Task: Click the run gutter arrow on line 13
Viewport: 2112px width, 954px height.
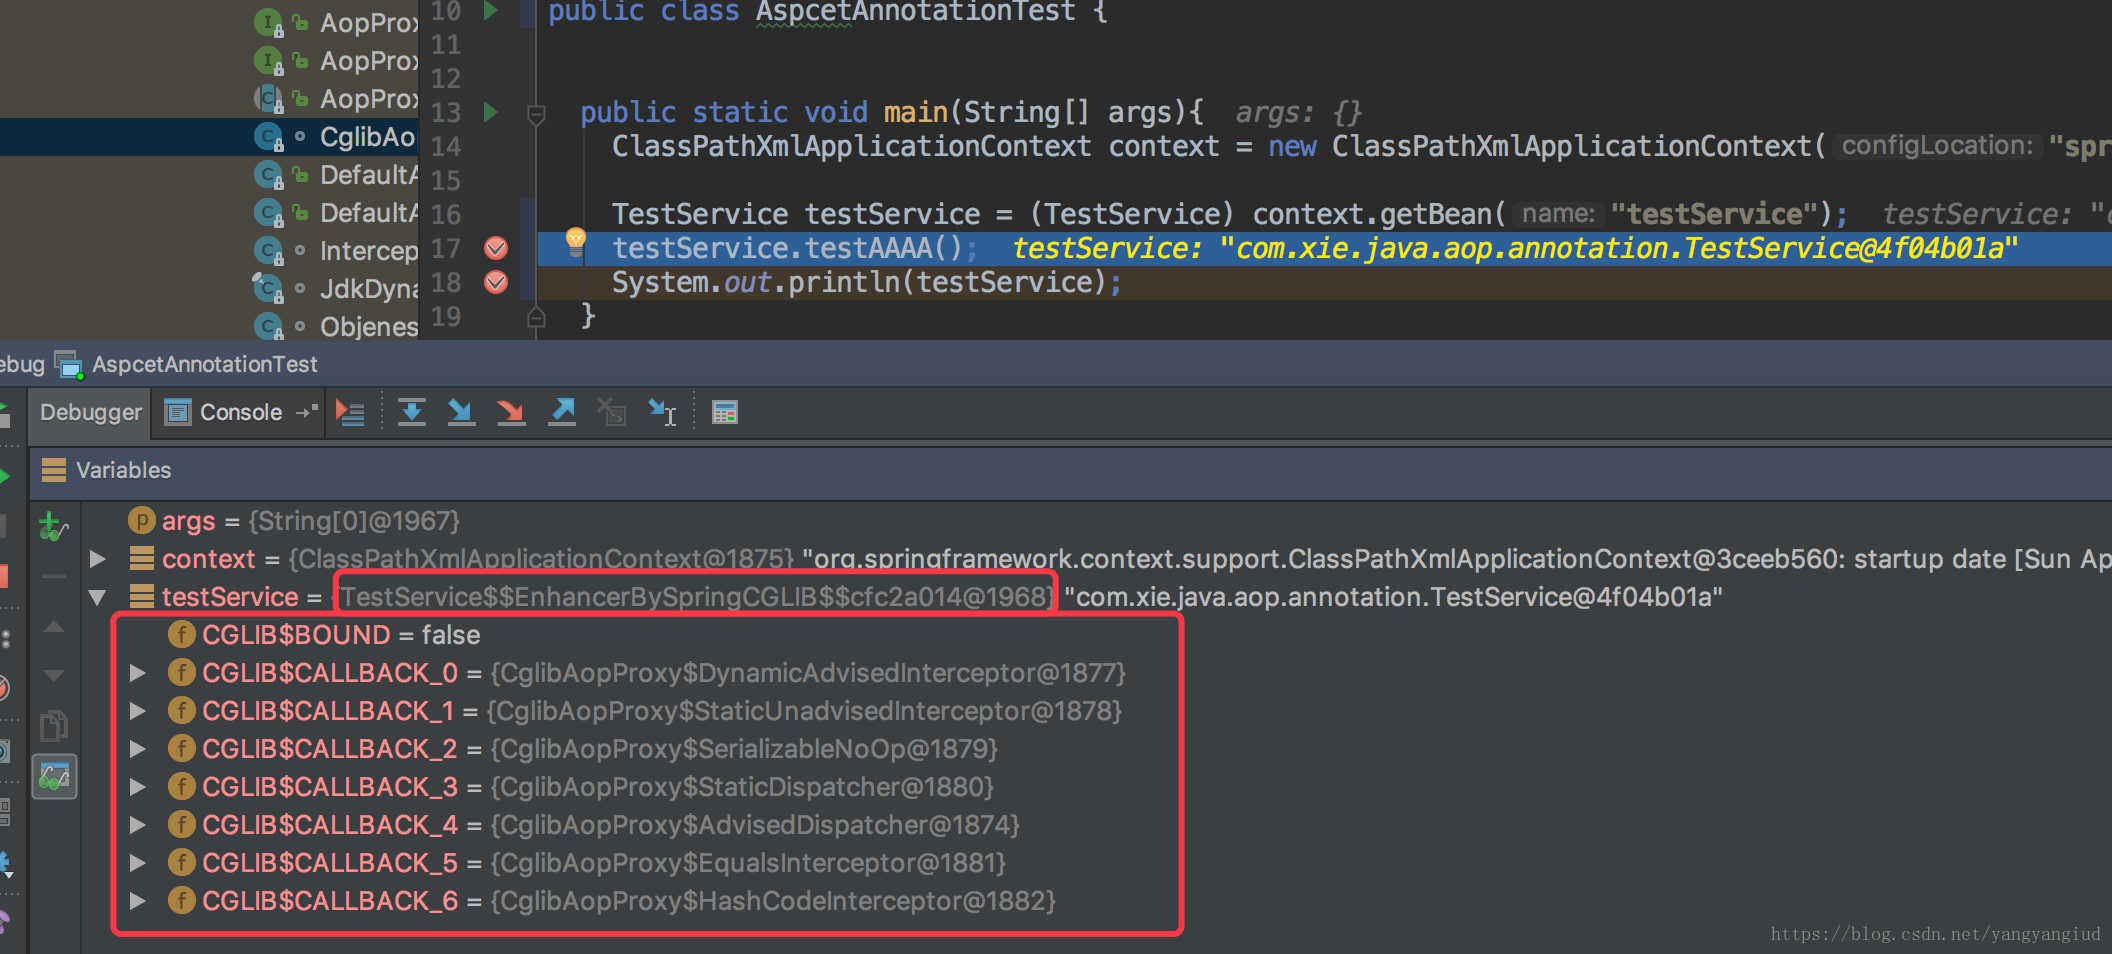Action: point(490,111)
